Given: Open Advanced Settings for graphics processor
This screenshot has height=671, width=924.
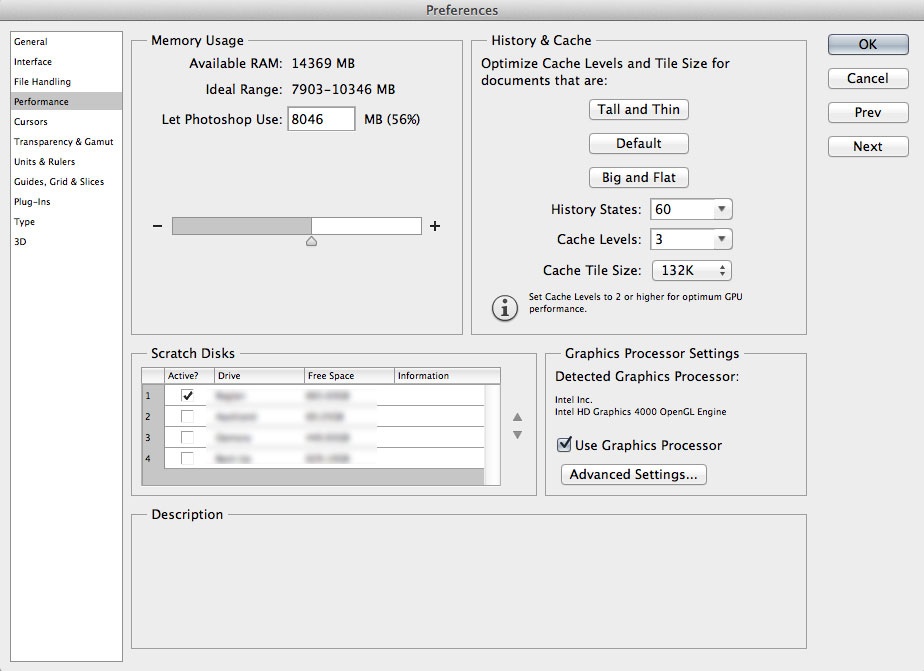Looking at the screenshot, I should pos(633,475).
